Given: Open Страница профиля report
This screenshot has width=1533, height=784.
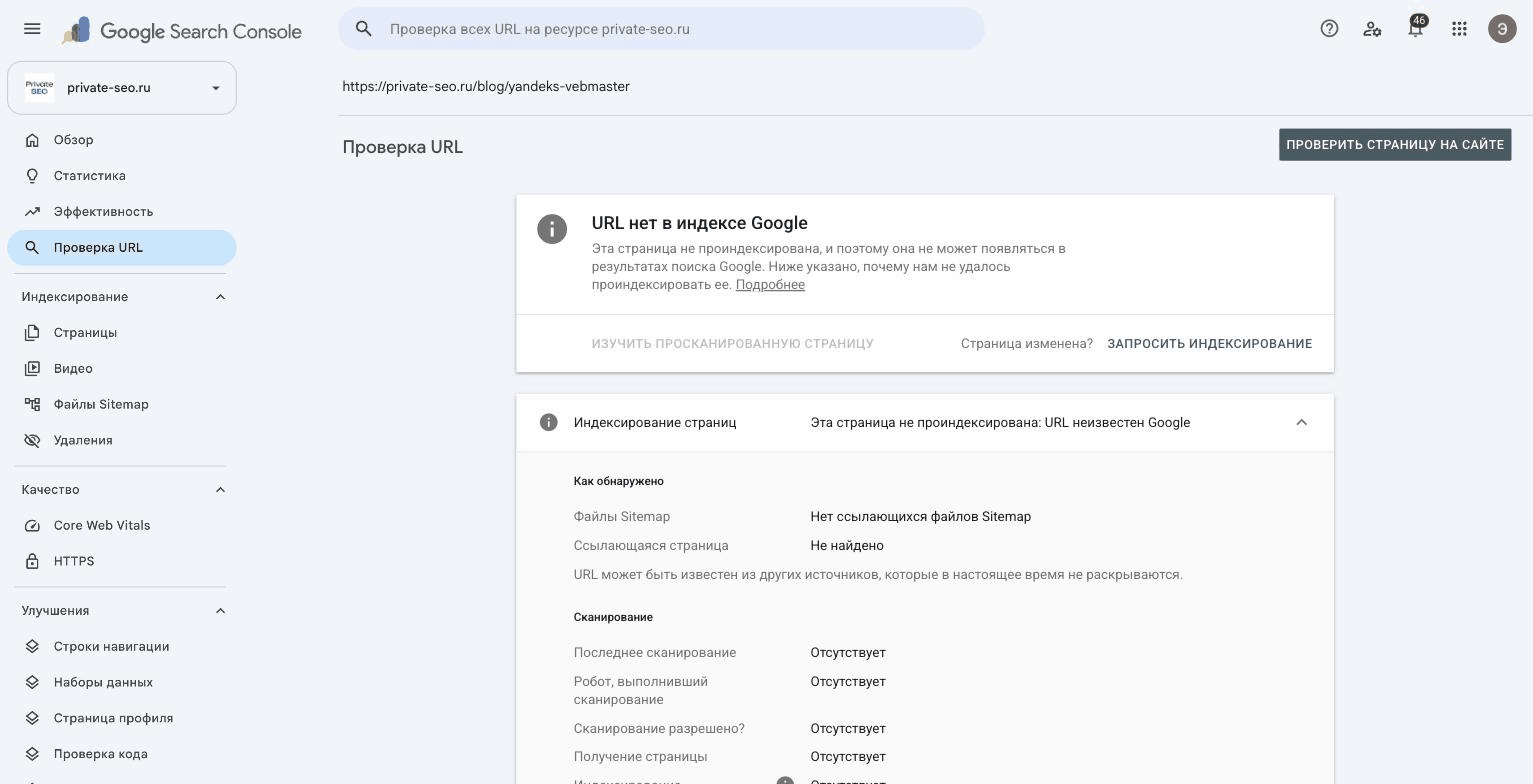Looking at the screenshot, I should [x=122, y=719].
